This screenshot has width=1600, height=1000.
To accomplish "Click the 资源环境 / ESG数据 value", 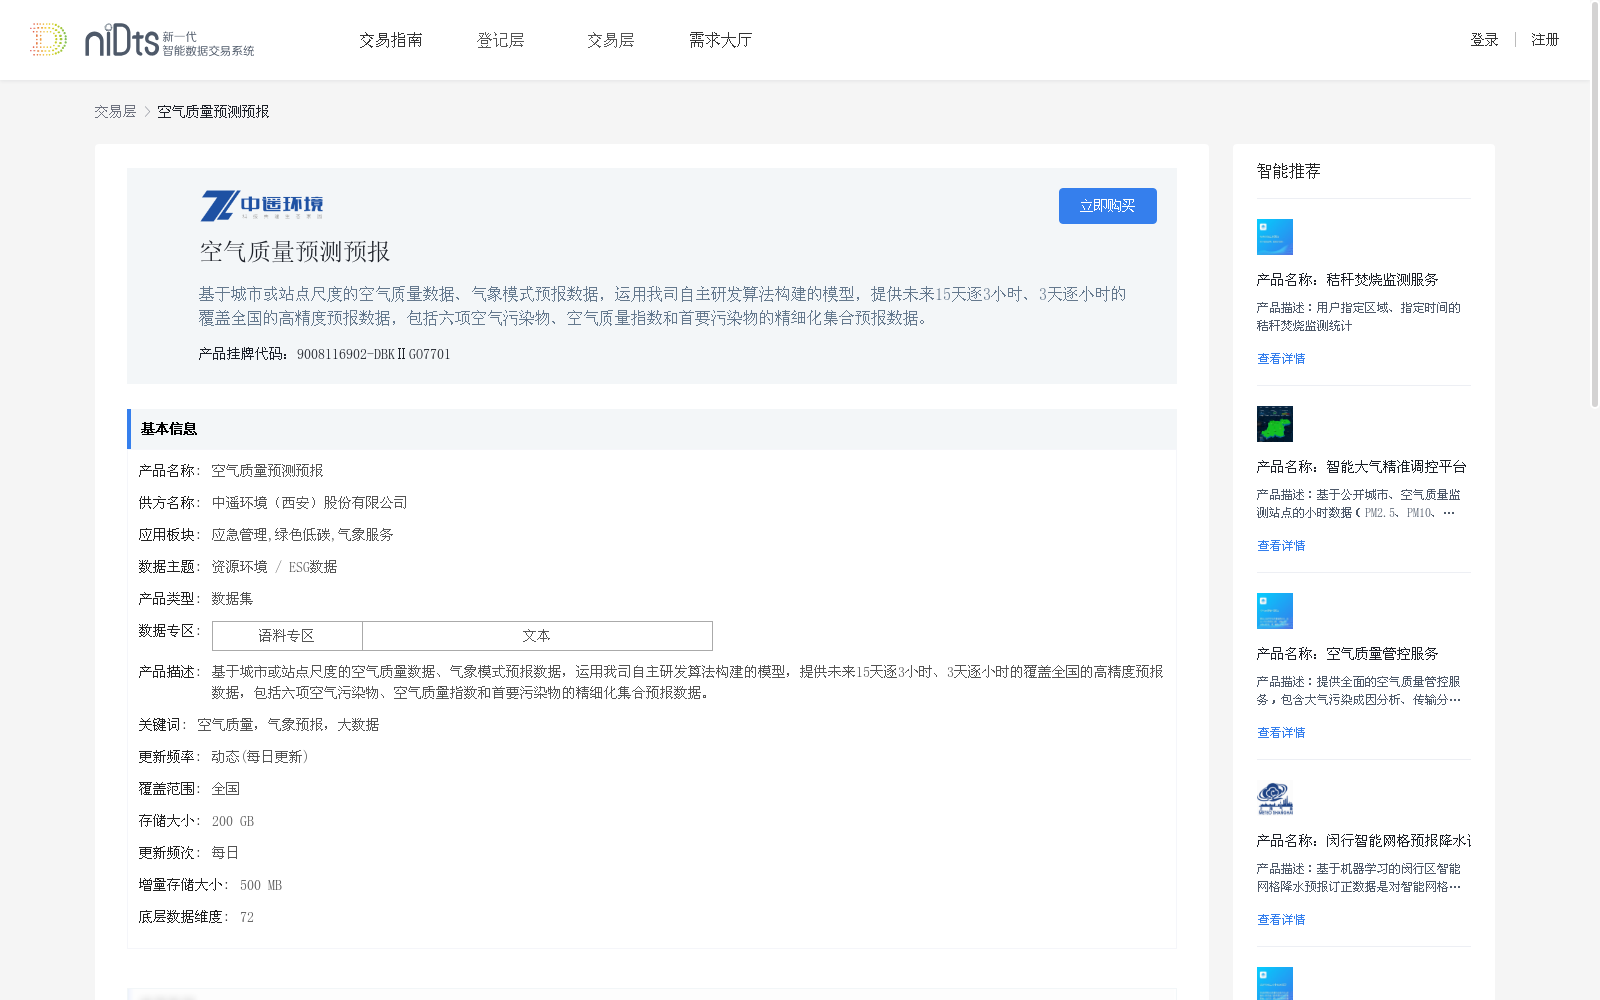I will pyautogui.click(x=274, y=567).
